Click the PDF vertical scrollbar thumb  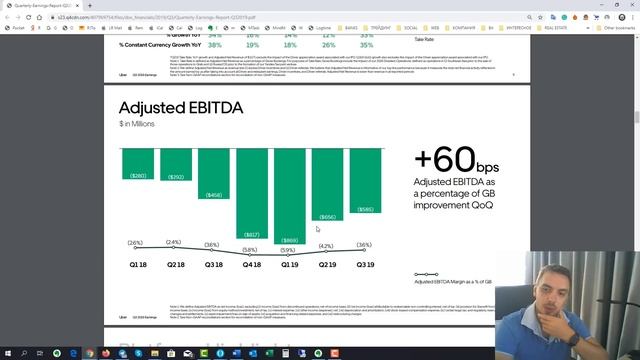pyautogui.click(x=636, y=116)
